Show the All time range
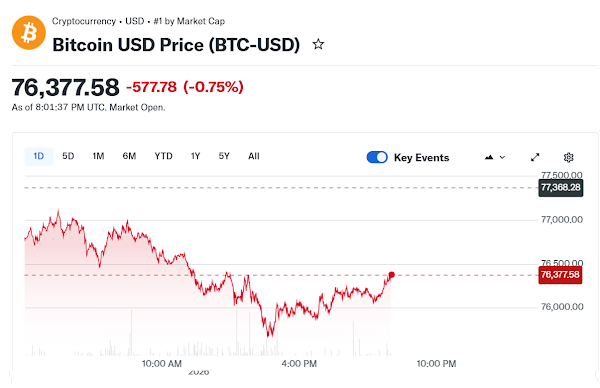Screen dimensions: 600x388 click(254, 156)
